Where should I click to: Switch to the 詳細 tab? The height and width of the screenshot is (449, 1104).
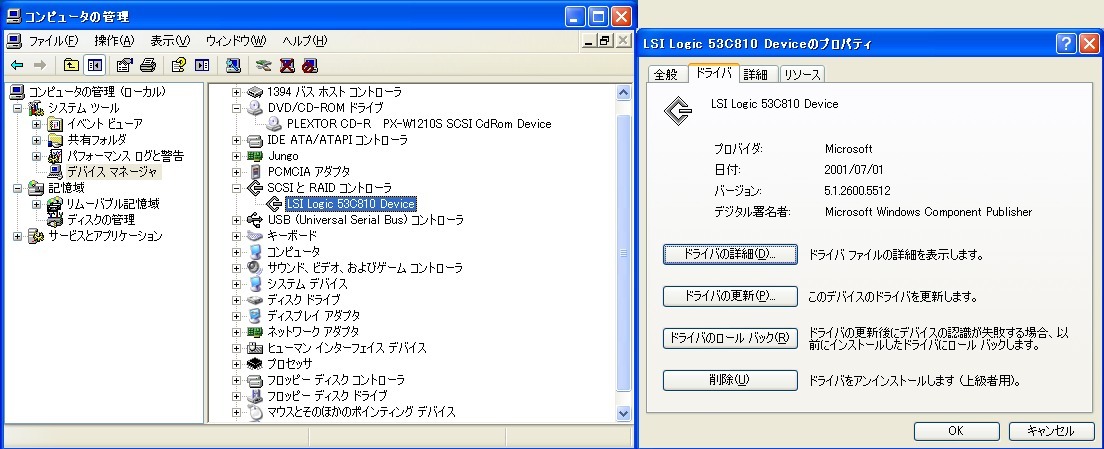[x=758, y=74]
